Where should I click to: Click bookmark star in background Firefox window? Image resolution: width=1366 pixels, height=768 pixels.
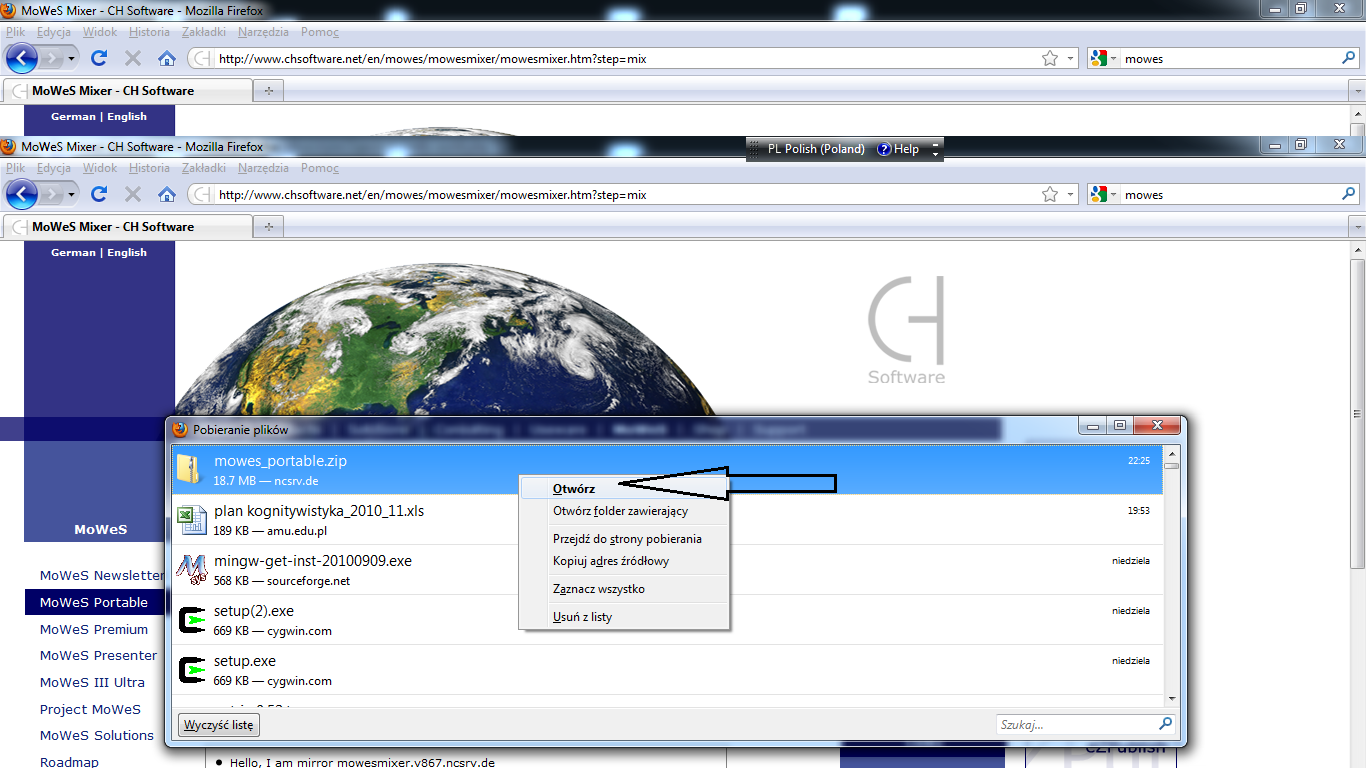tap(1050, 59)
